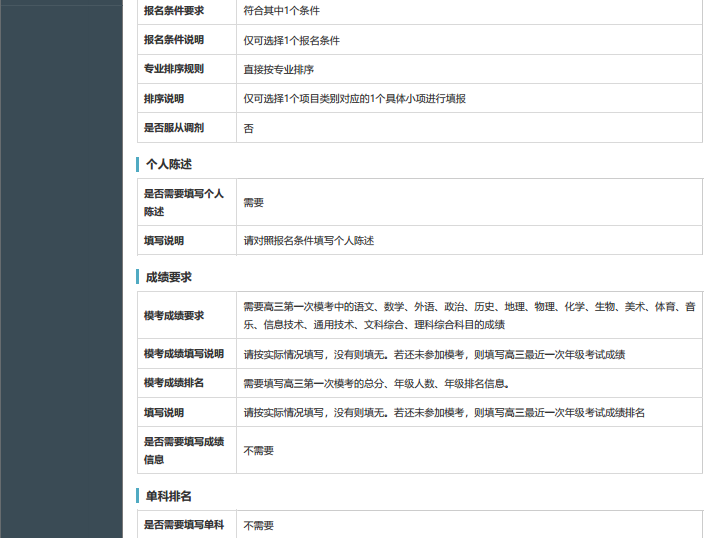This screenshot has width=705, height=540.
Task: Click the 单科排名 section heading
Action: pos(168,496)
